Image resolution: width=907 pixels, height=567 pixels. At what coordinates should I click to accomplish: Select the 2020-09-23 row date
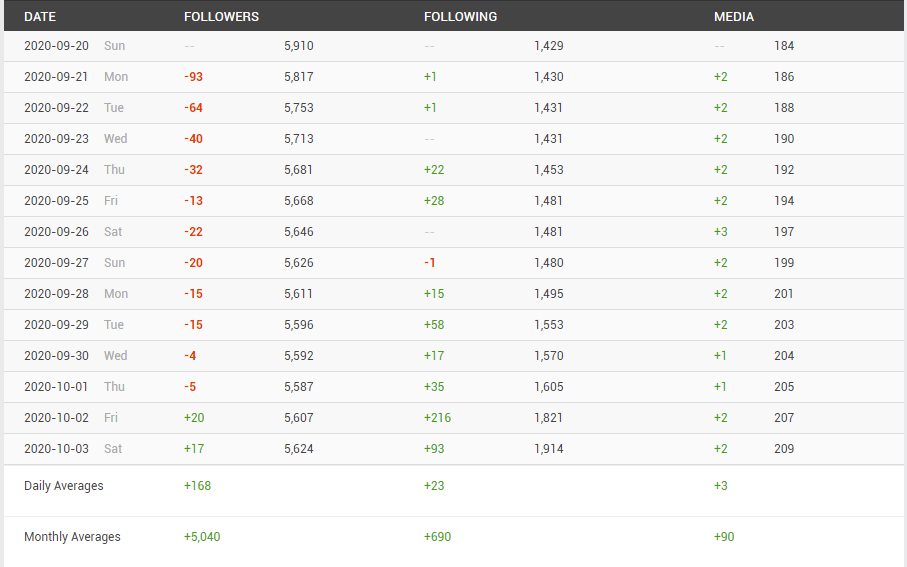tap(56, 139)
